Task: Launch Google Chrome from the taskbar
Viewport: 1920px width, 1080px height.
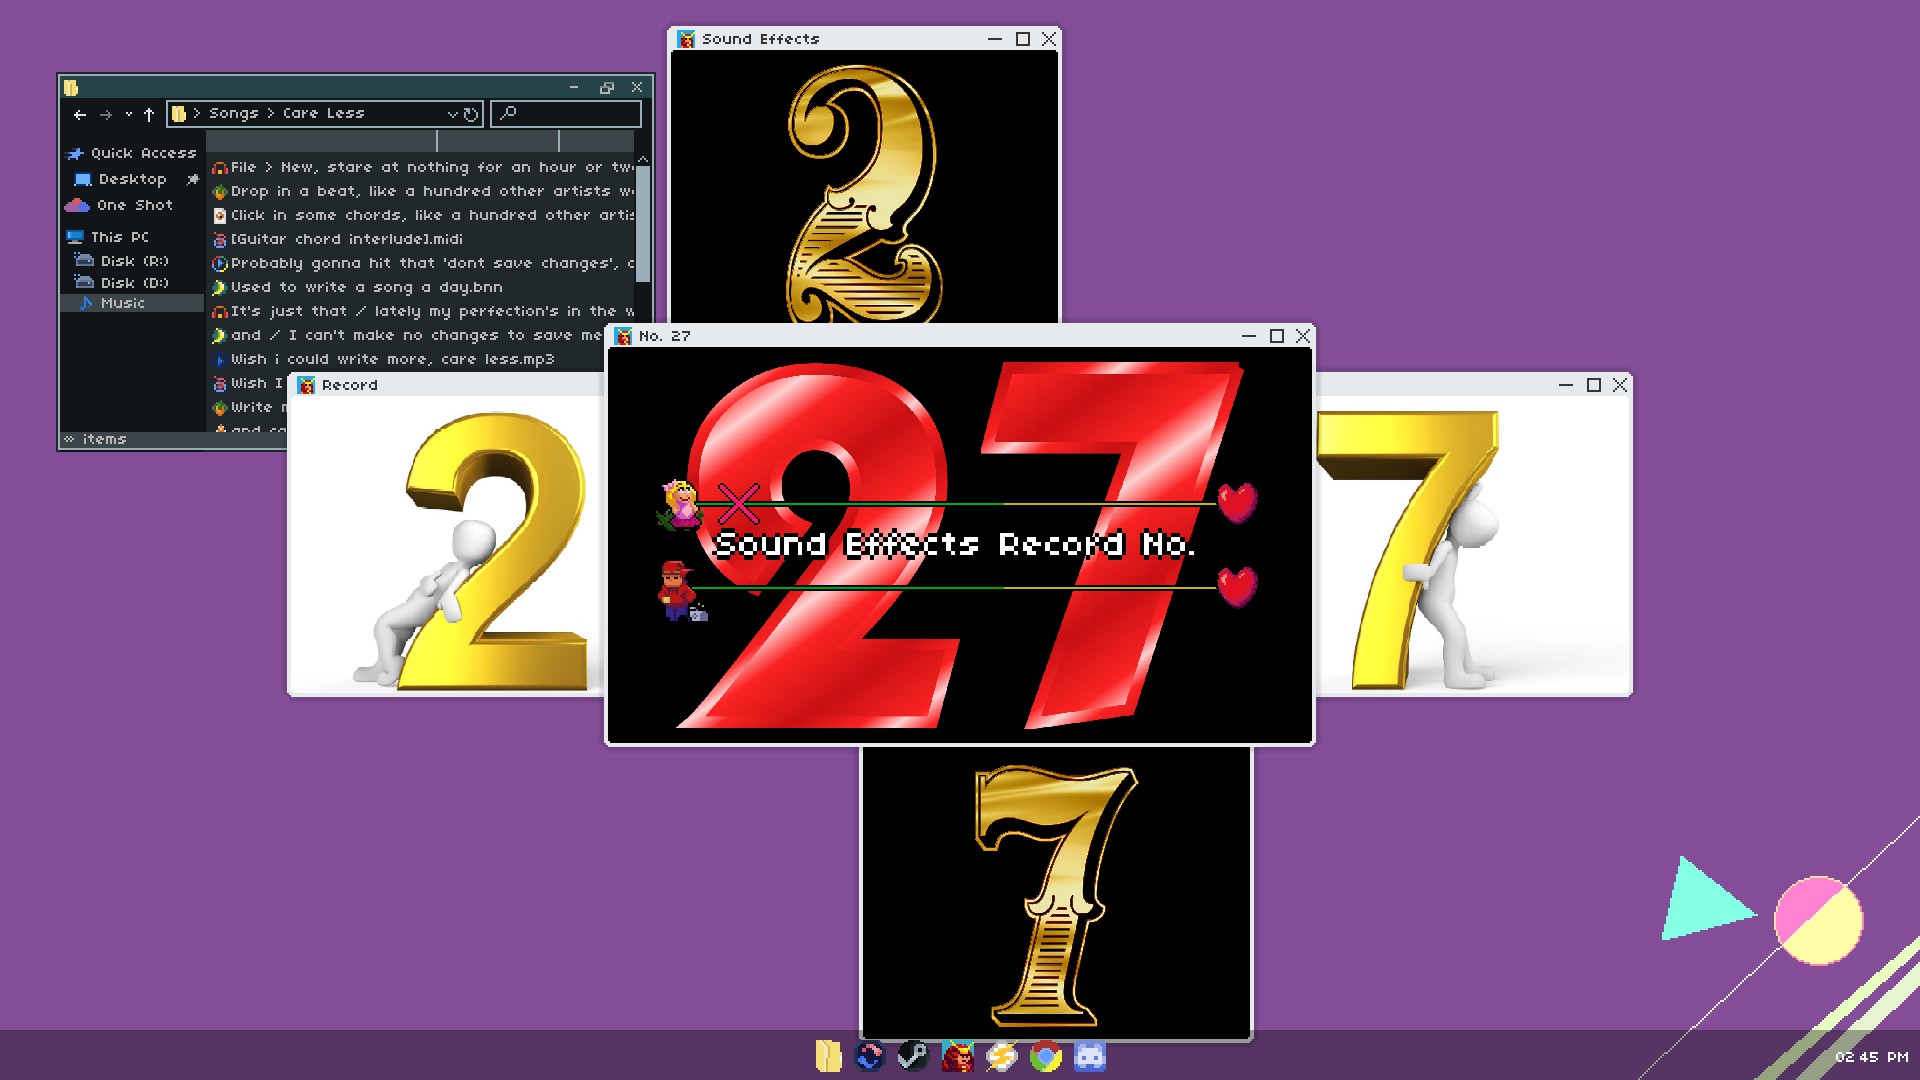Action: (1046, 1056)
